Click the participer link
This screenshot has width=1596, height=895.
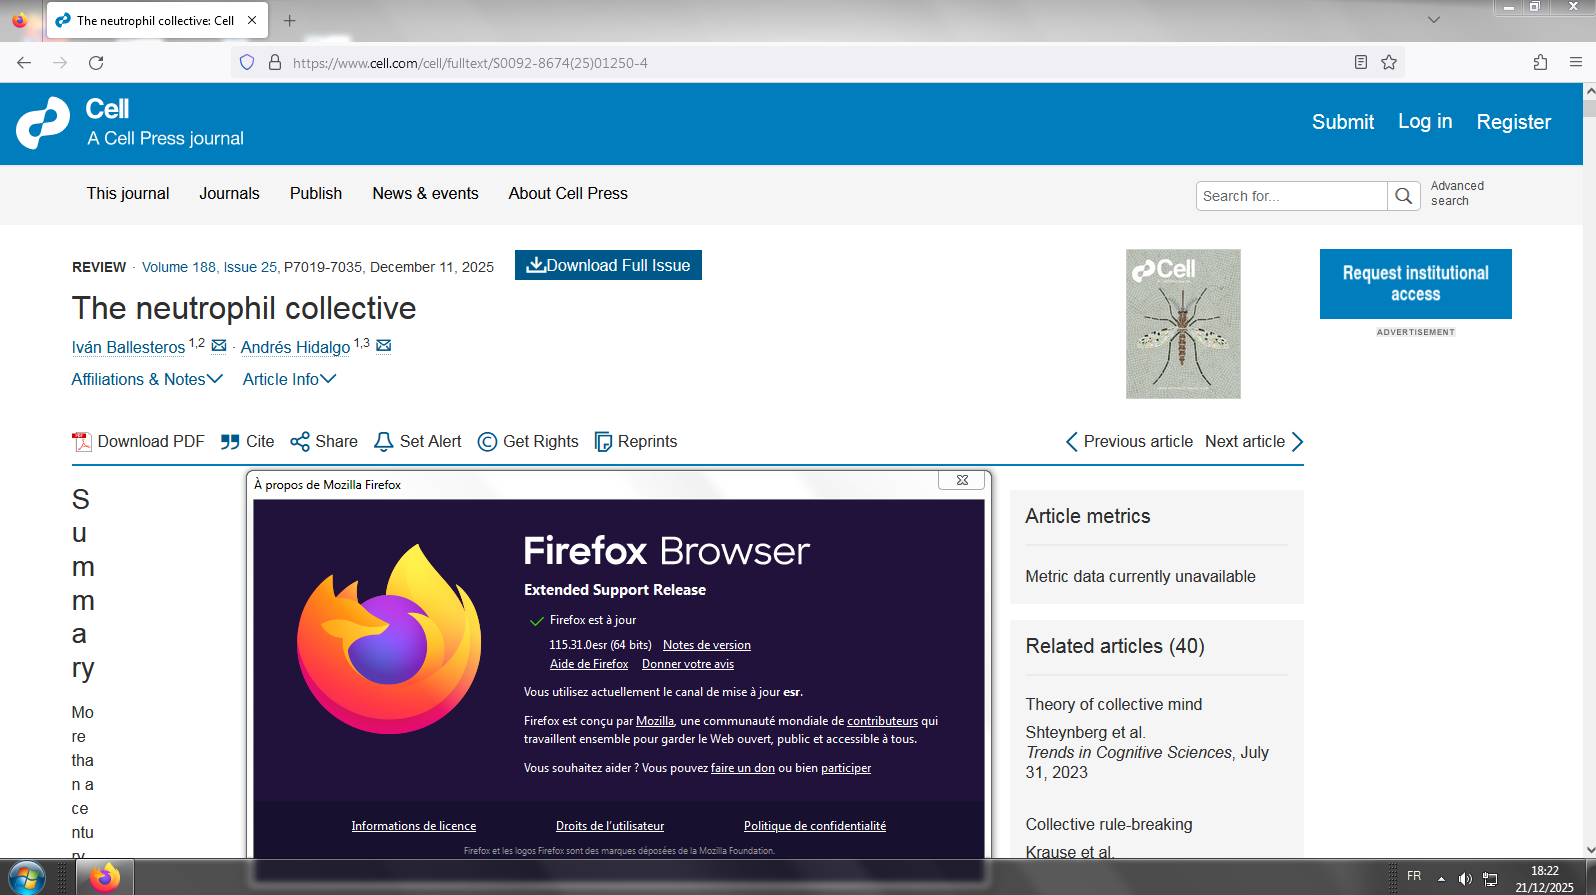(x=846, y=768)
